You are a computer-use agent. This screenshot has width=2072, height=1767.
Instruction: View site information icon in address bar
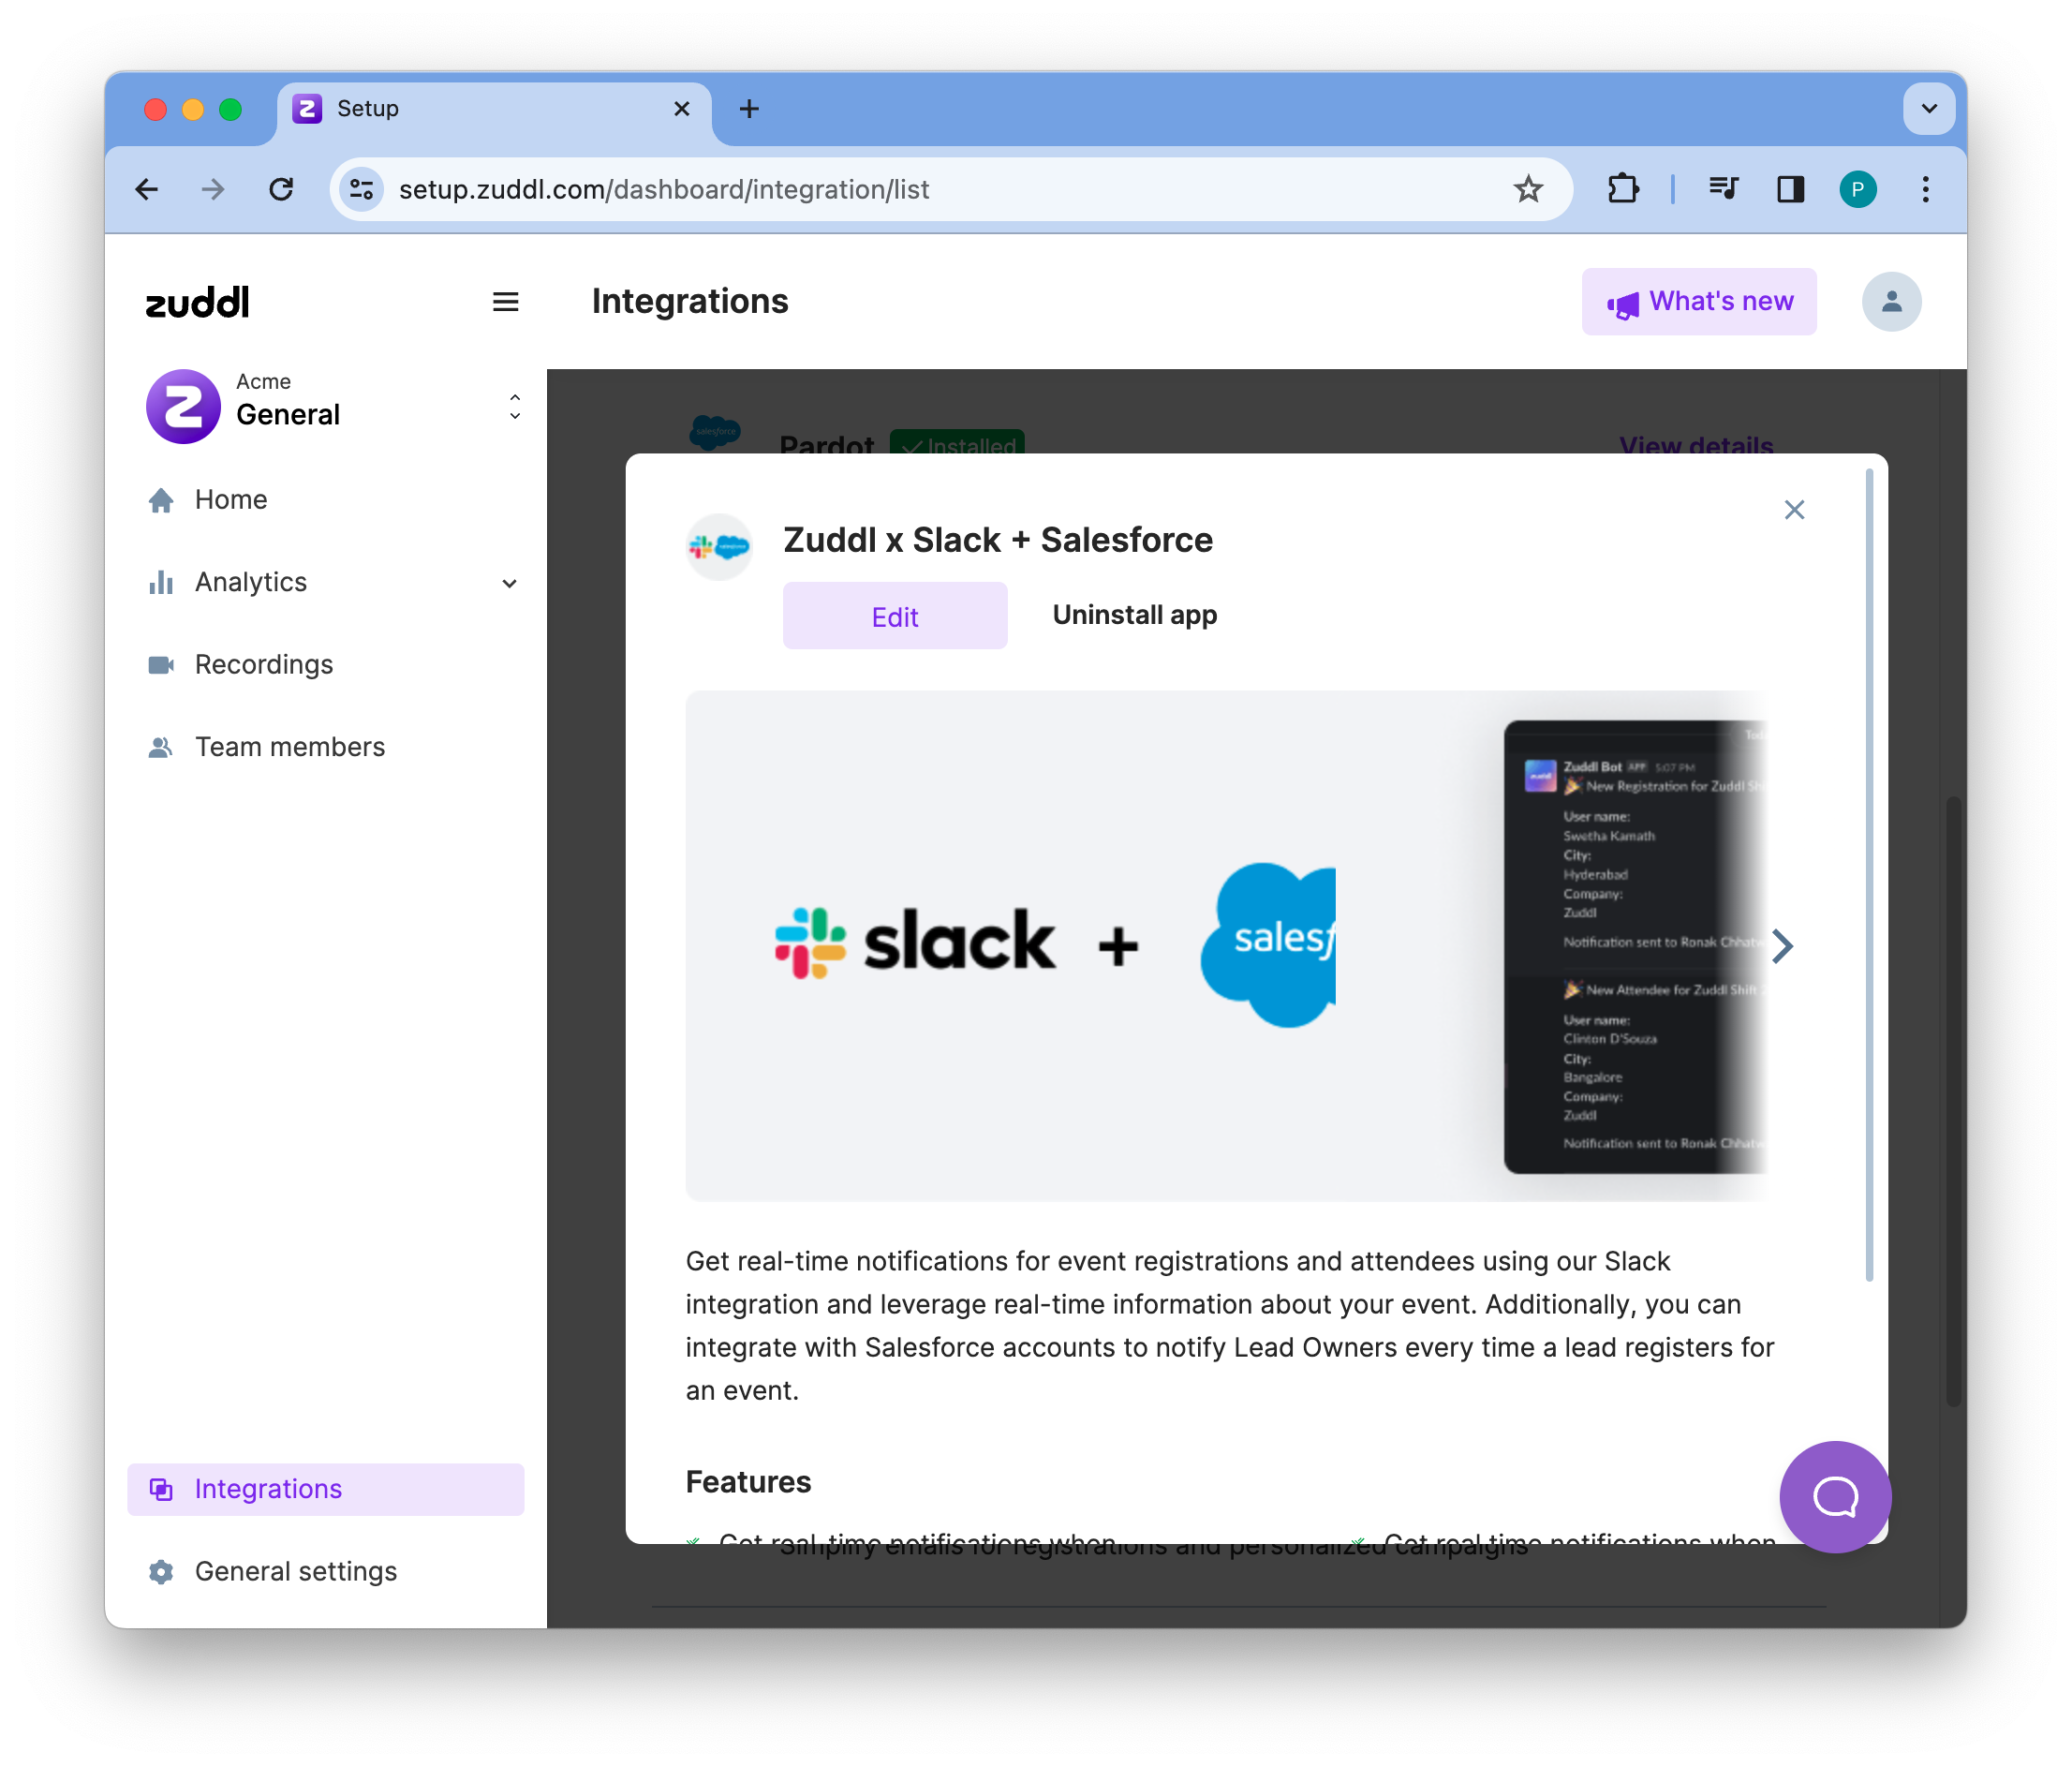[362, 189]
